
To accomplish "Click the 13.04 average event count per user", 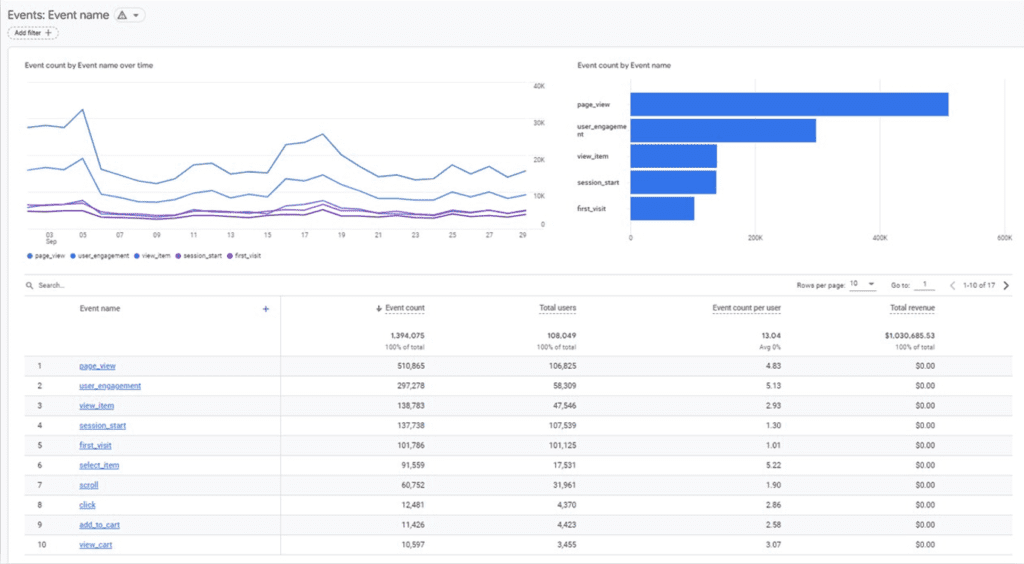I will pyautogui.click(x=771, y=336).
